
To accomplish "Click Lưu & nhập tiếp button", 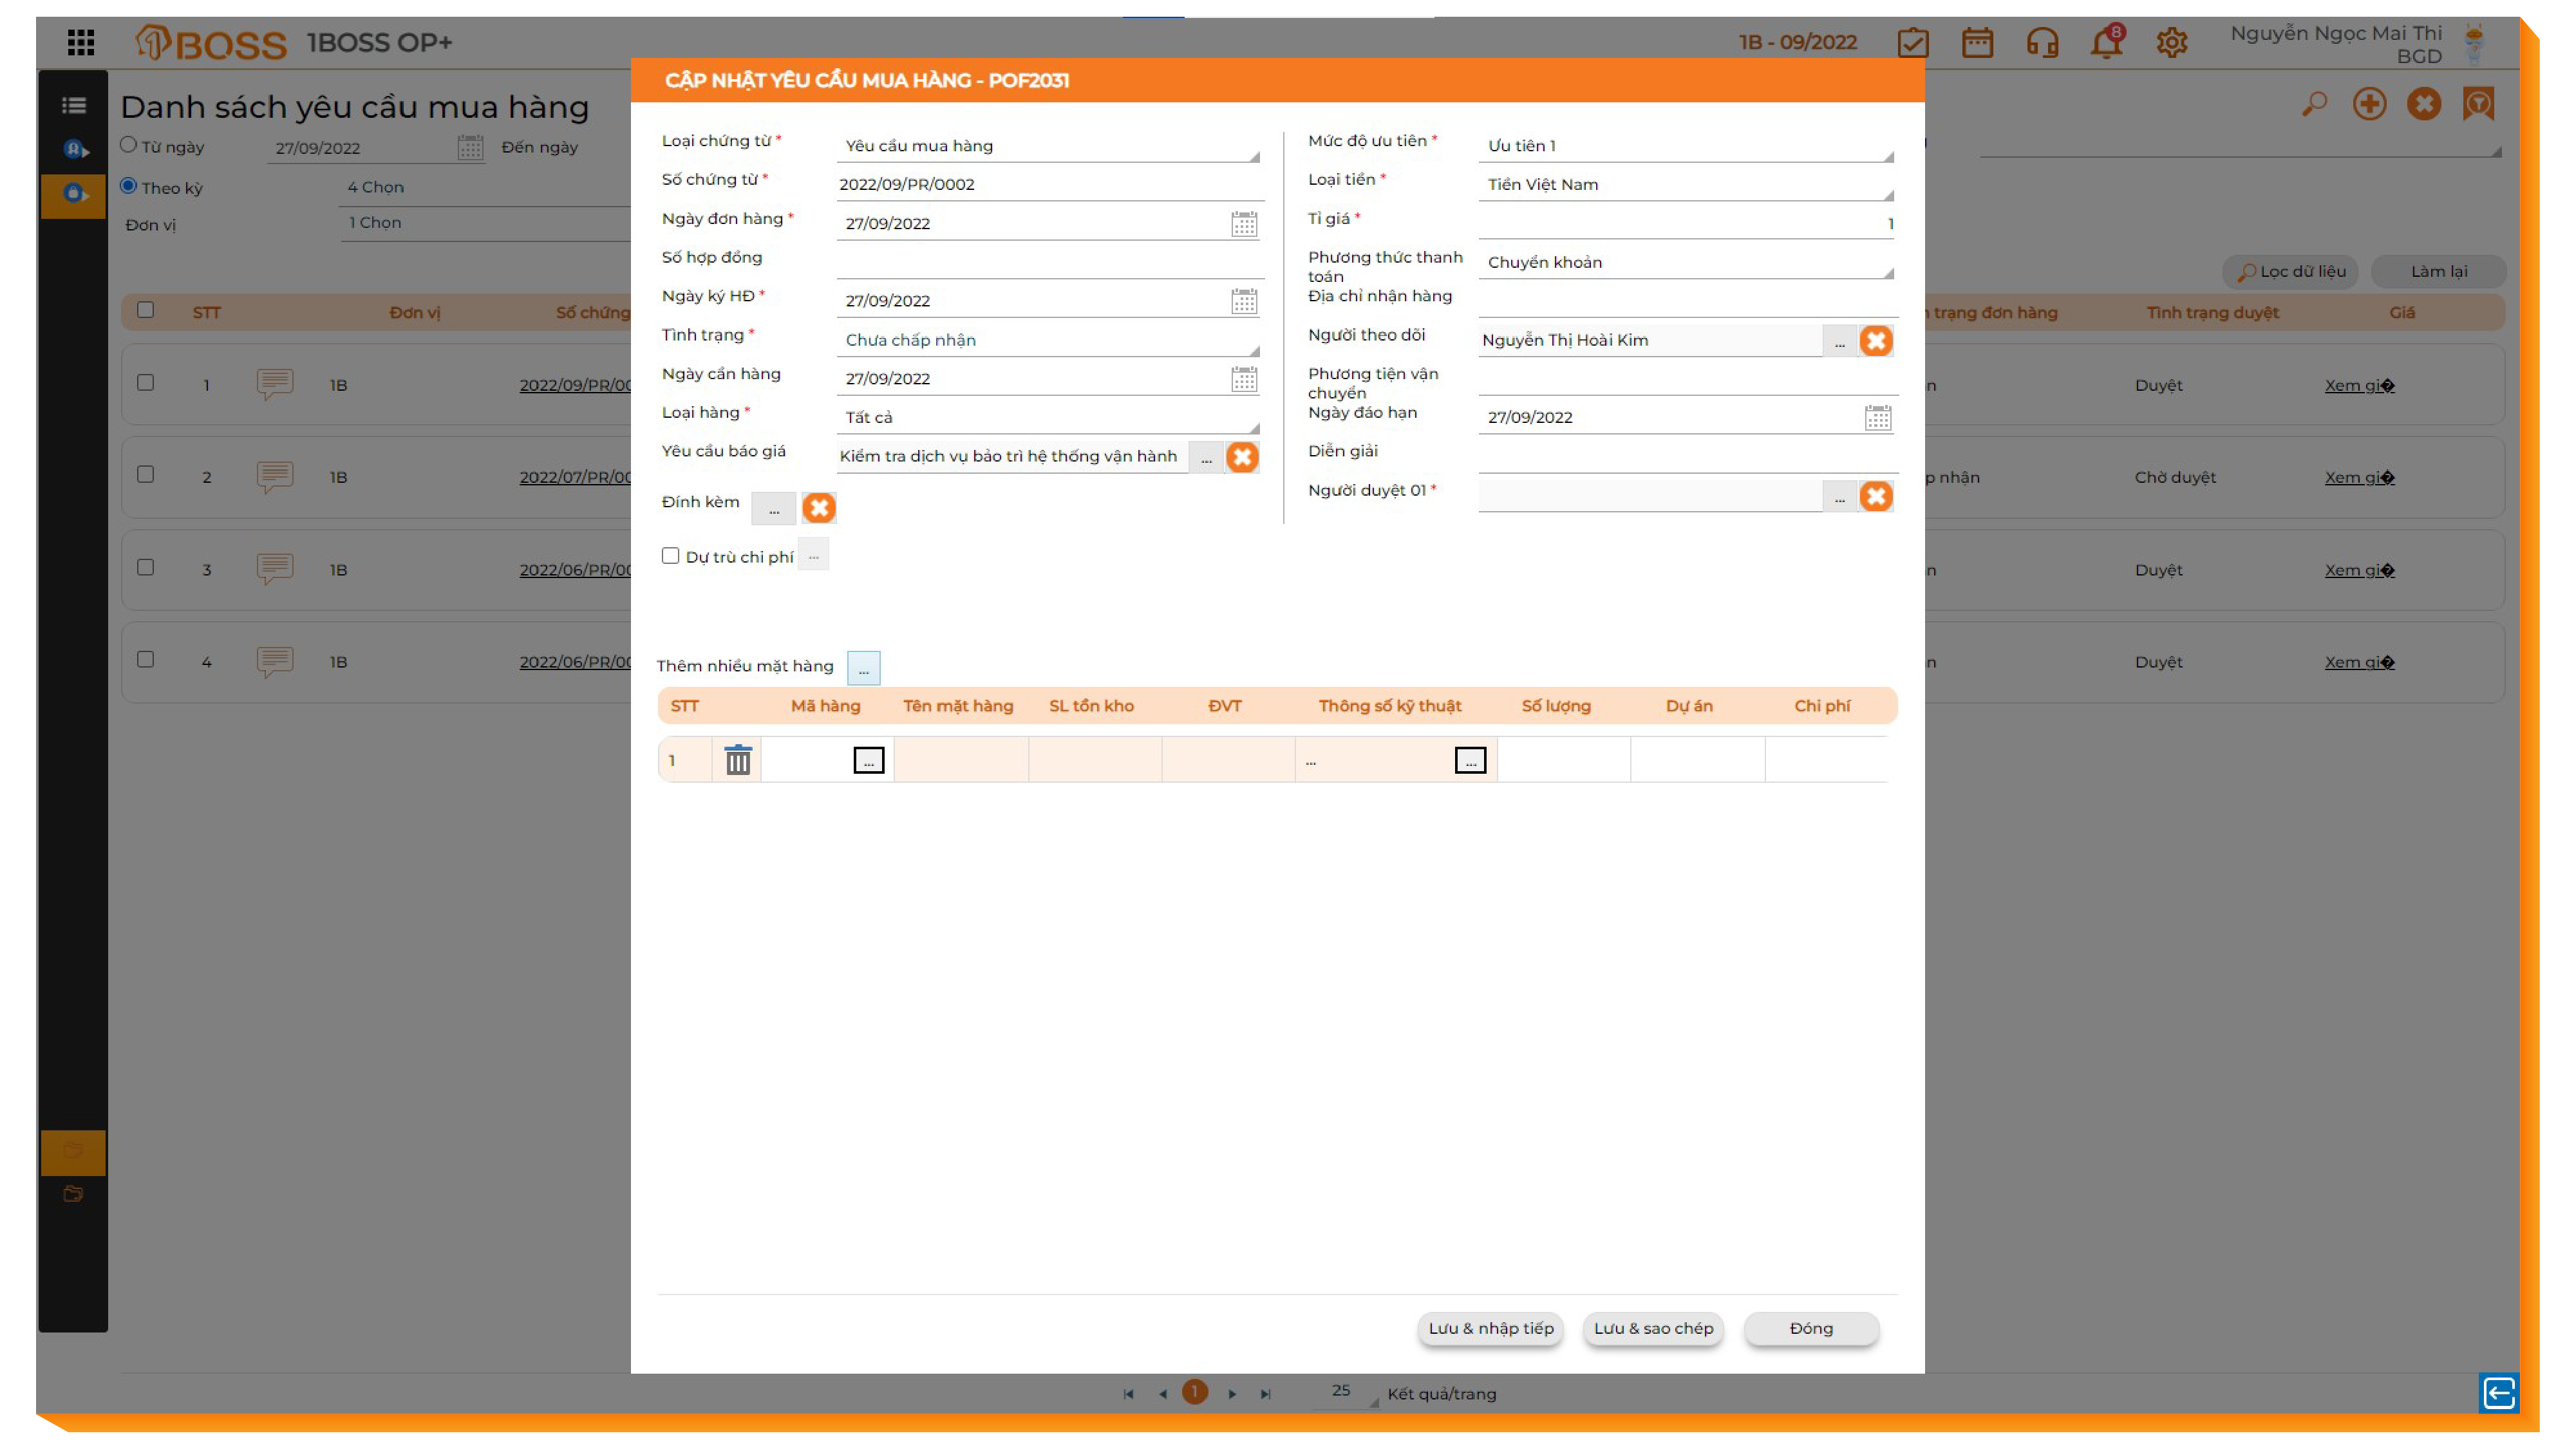I will [x=1490, y=1329].
